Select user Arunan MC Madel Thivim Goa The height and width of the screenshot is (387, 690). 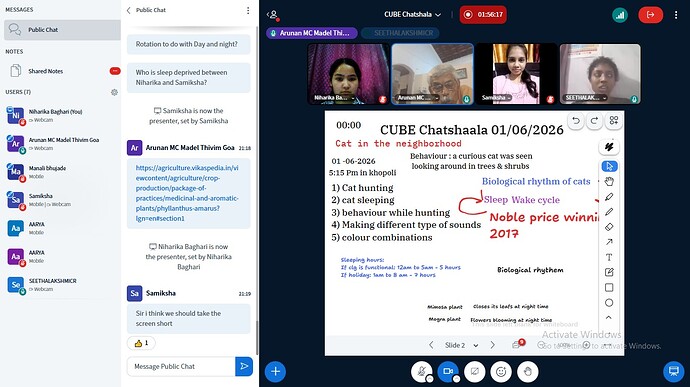click(x=62, y=144)
